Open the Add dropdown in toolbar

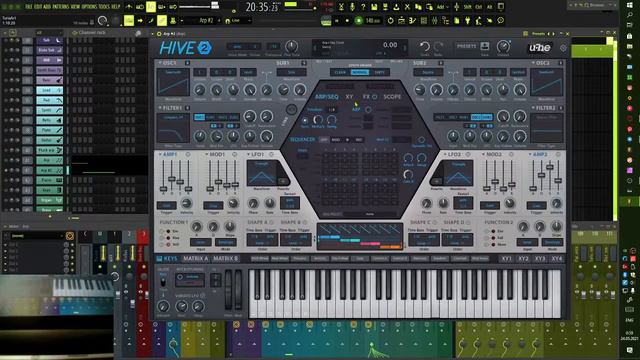tap(442, 7)
